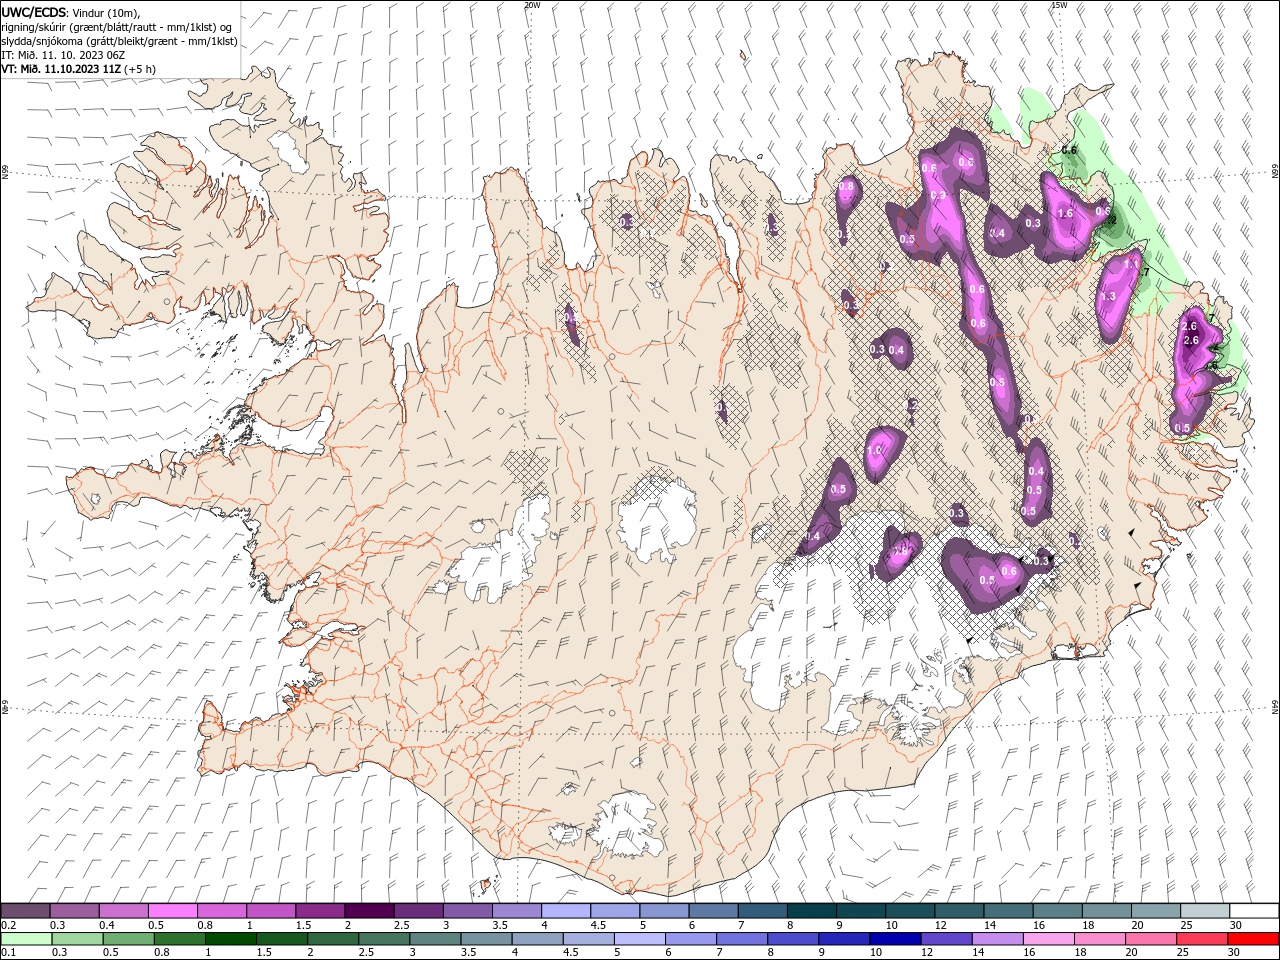Select the bright pink upper swatch at 0.5
Image resolution: width=1280 pixels, height=960 pixels.
point(172,911)
